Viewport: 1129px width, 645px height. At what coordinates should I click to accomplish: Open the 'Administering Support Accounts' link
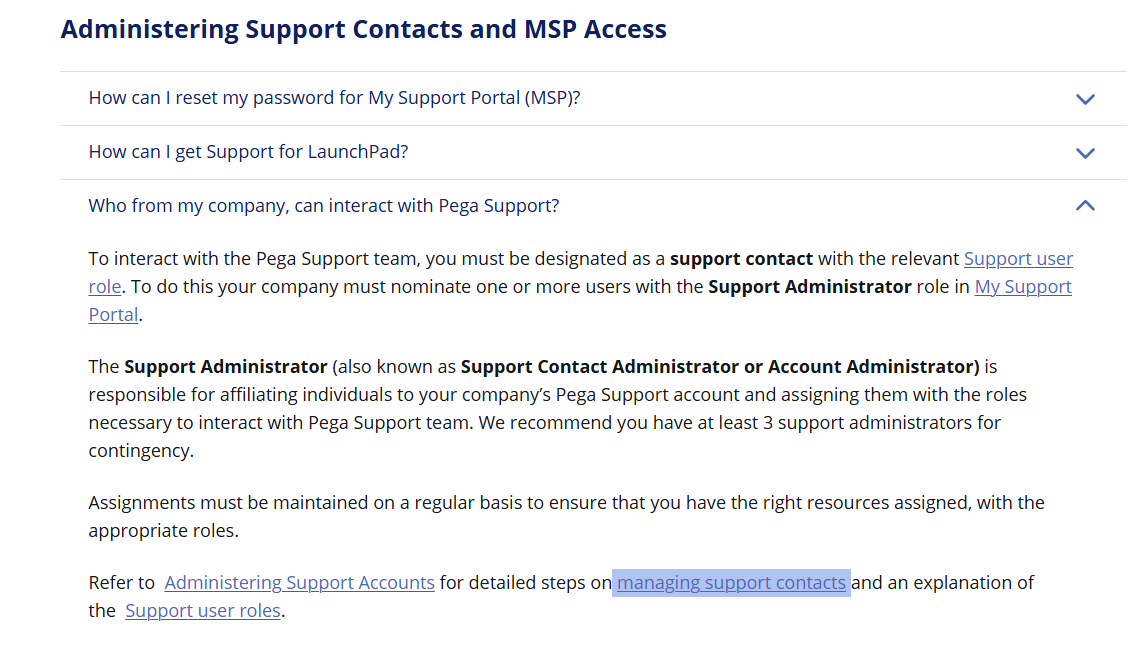click(299, 583)
